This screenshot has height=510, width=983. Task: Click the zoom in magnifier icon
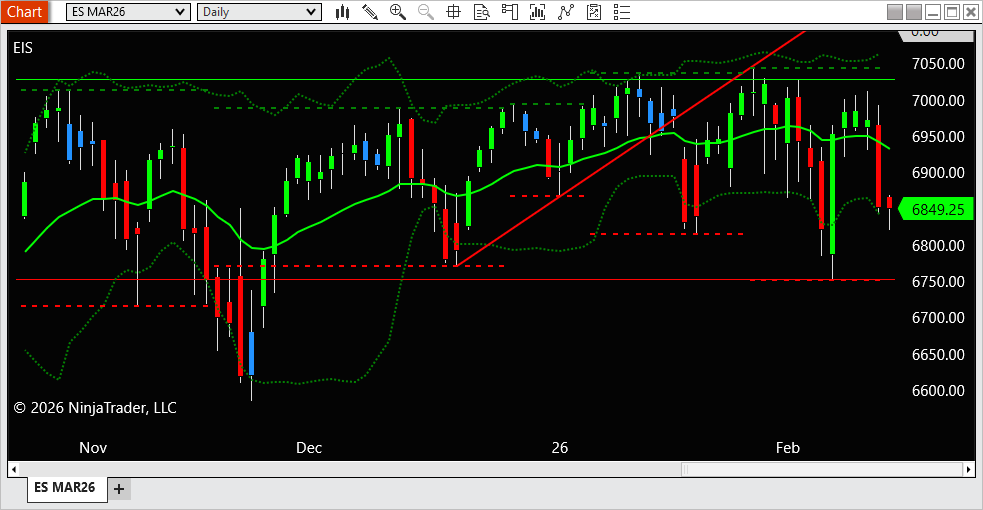(x=397, y=12)
